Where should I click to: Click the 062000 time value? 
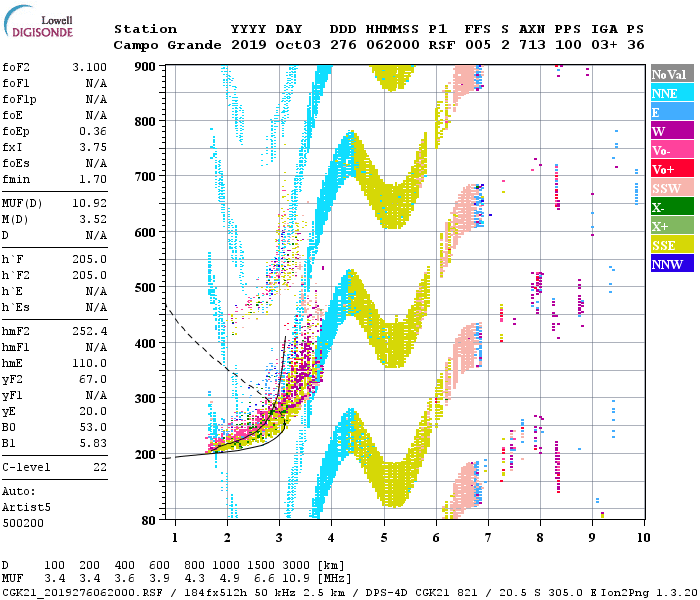pyautogui.click(x=392, y=45)
